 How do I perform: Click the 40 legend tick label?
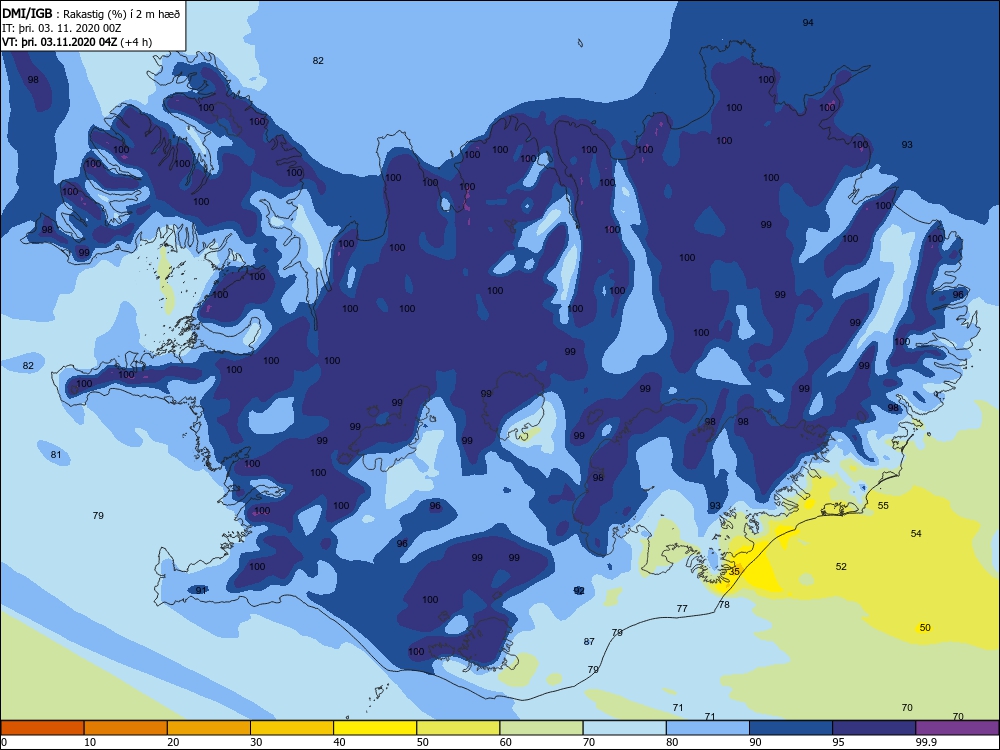(x=339, y=742)
